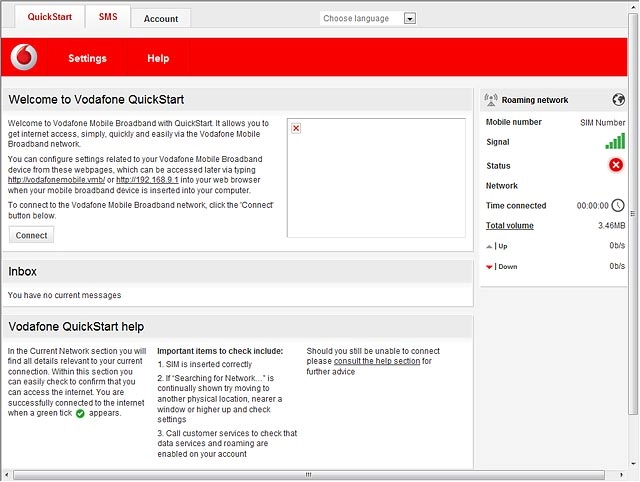Switch to the Account tab
Image resolution: width=640 pixels, height=482 pixels.
(161, 19)
